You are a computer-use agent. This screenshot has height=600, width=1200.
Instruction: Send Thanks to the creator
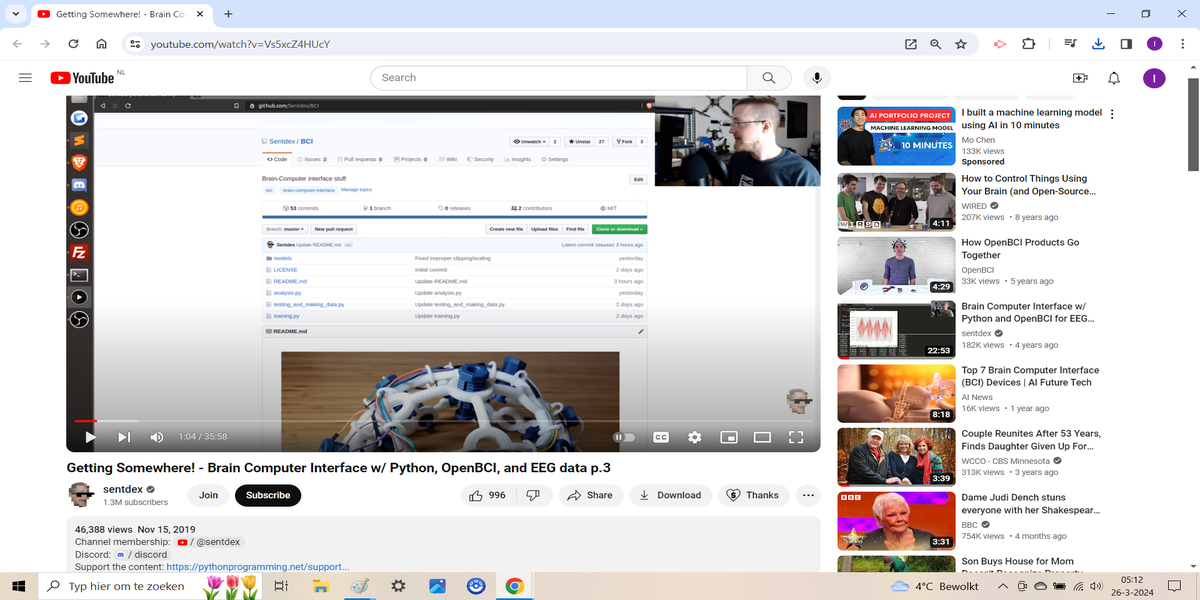coord(753,495)
